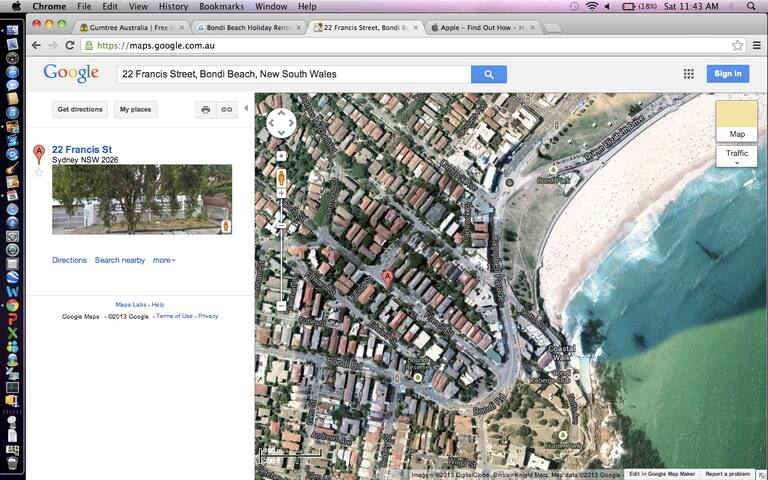Click the Chrome icon in the dock
Image resolution: width=768 pixels, height=480 pixels.
[x=12, y=306]
